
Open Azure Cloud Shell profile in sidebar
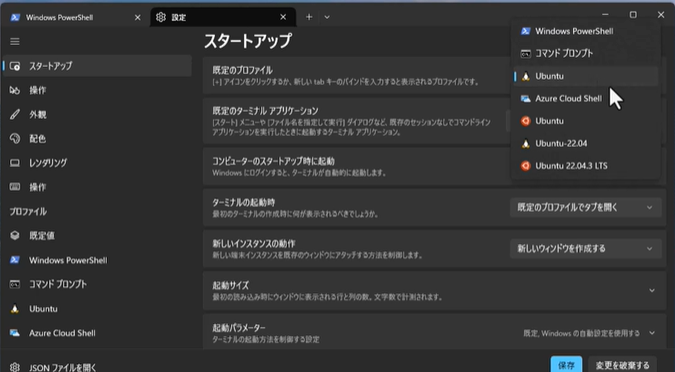[x=97, y=333]
